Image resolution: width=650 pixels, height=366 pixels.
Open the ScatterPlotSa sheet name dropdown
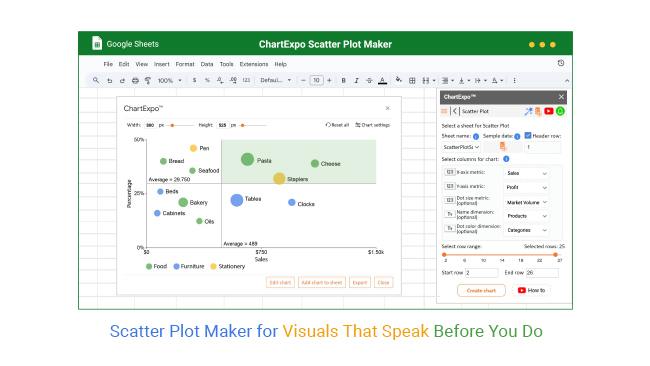point(461,147)
